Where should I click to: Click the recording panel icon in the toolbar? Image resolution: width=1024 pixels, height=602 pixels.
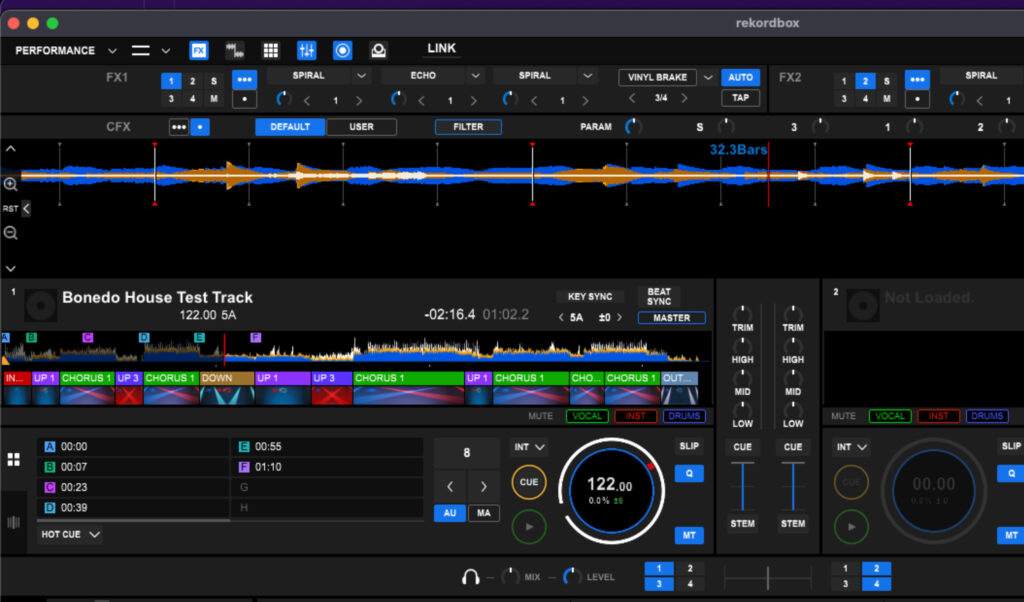pos(342,50)
